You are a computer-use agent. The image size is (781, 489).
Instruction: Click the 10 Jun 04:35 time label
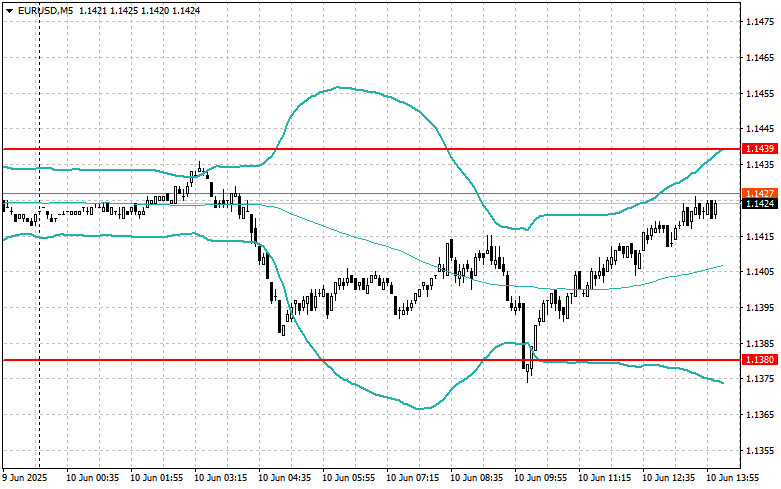(284, 478)
